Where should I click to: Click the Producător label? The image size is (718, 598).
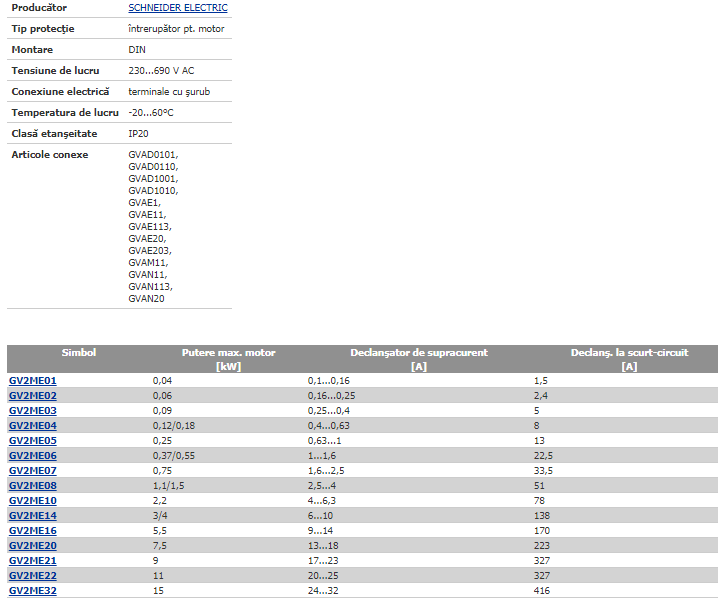(x=39, y=8)
